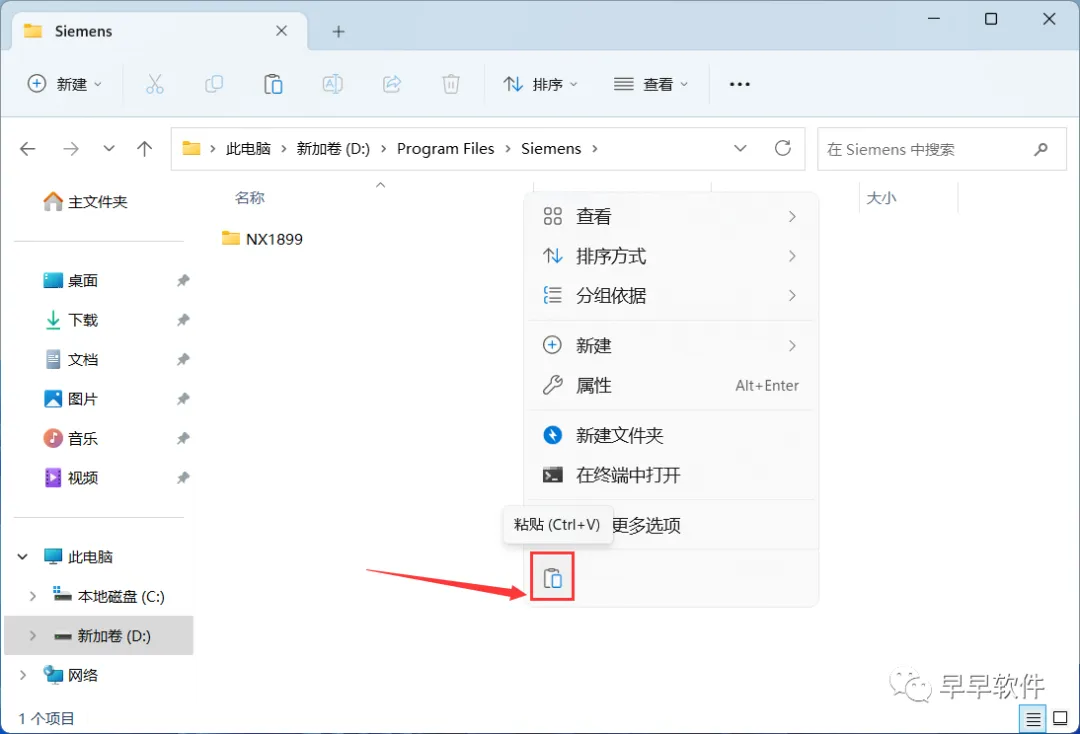
Task: Click Program Files in address breadcrumb
Action: coord(445,149)
